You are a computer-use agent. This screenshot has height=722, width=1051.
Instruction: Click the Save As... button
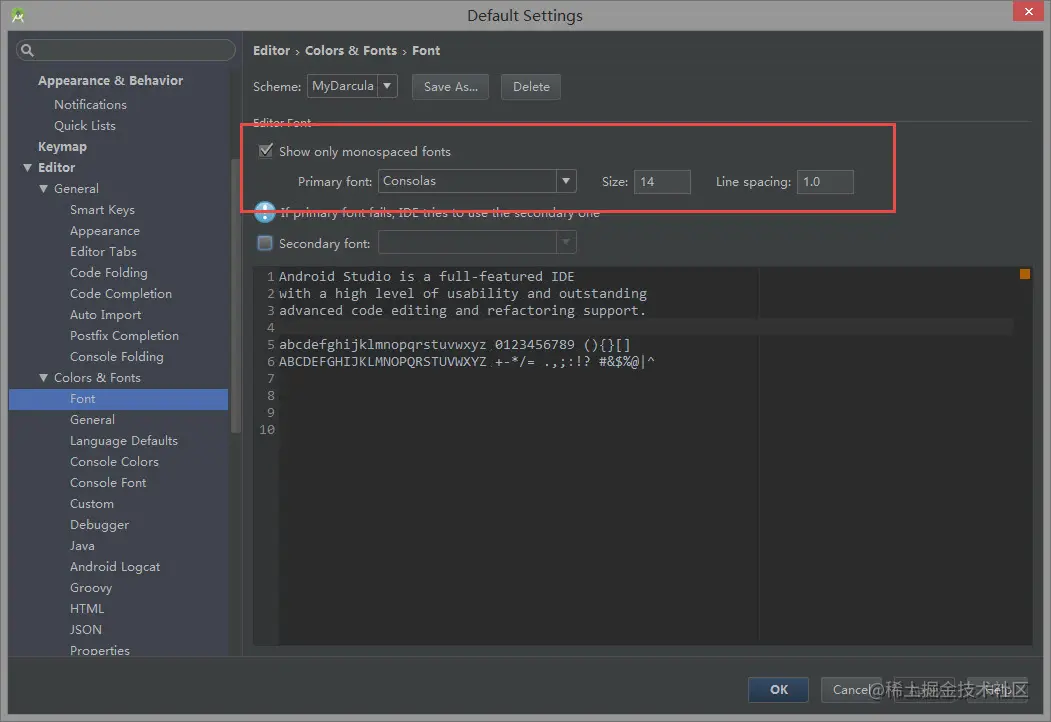pyautogui.click(x=450, y=86)
